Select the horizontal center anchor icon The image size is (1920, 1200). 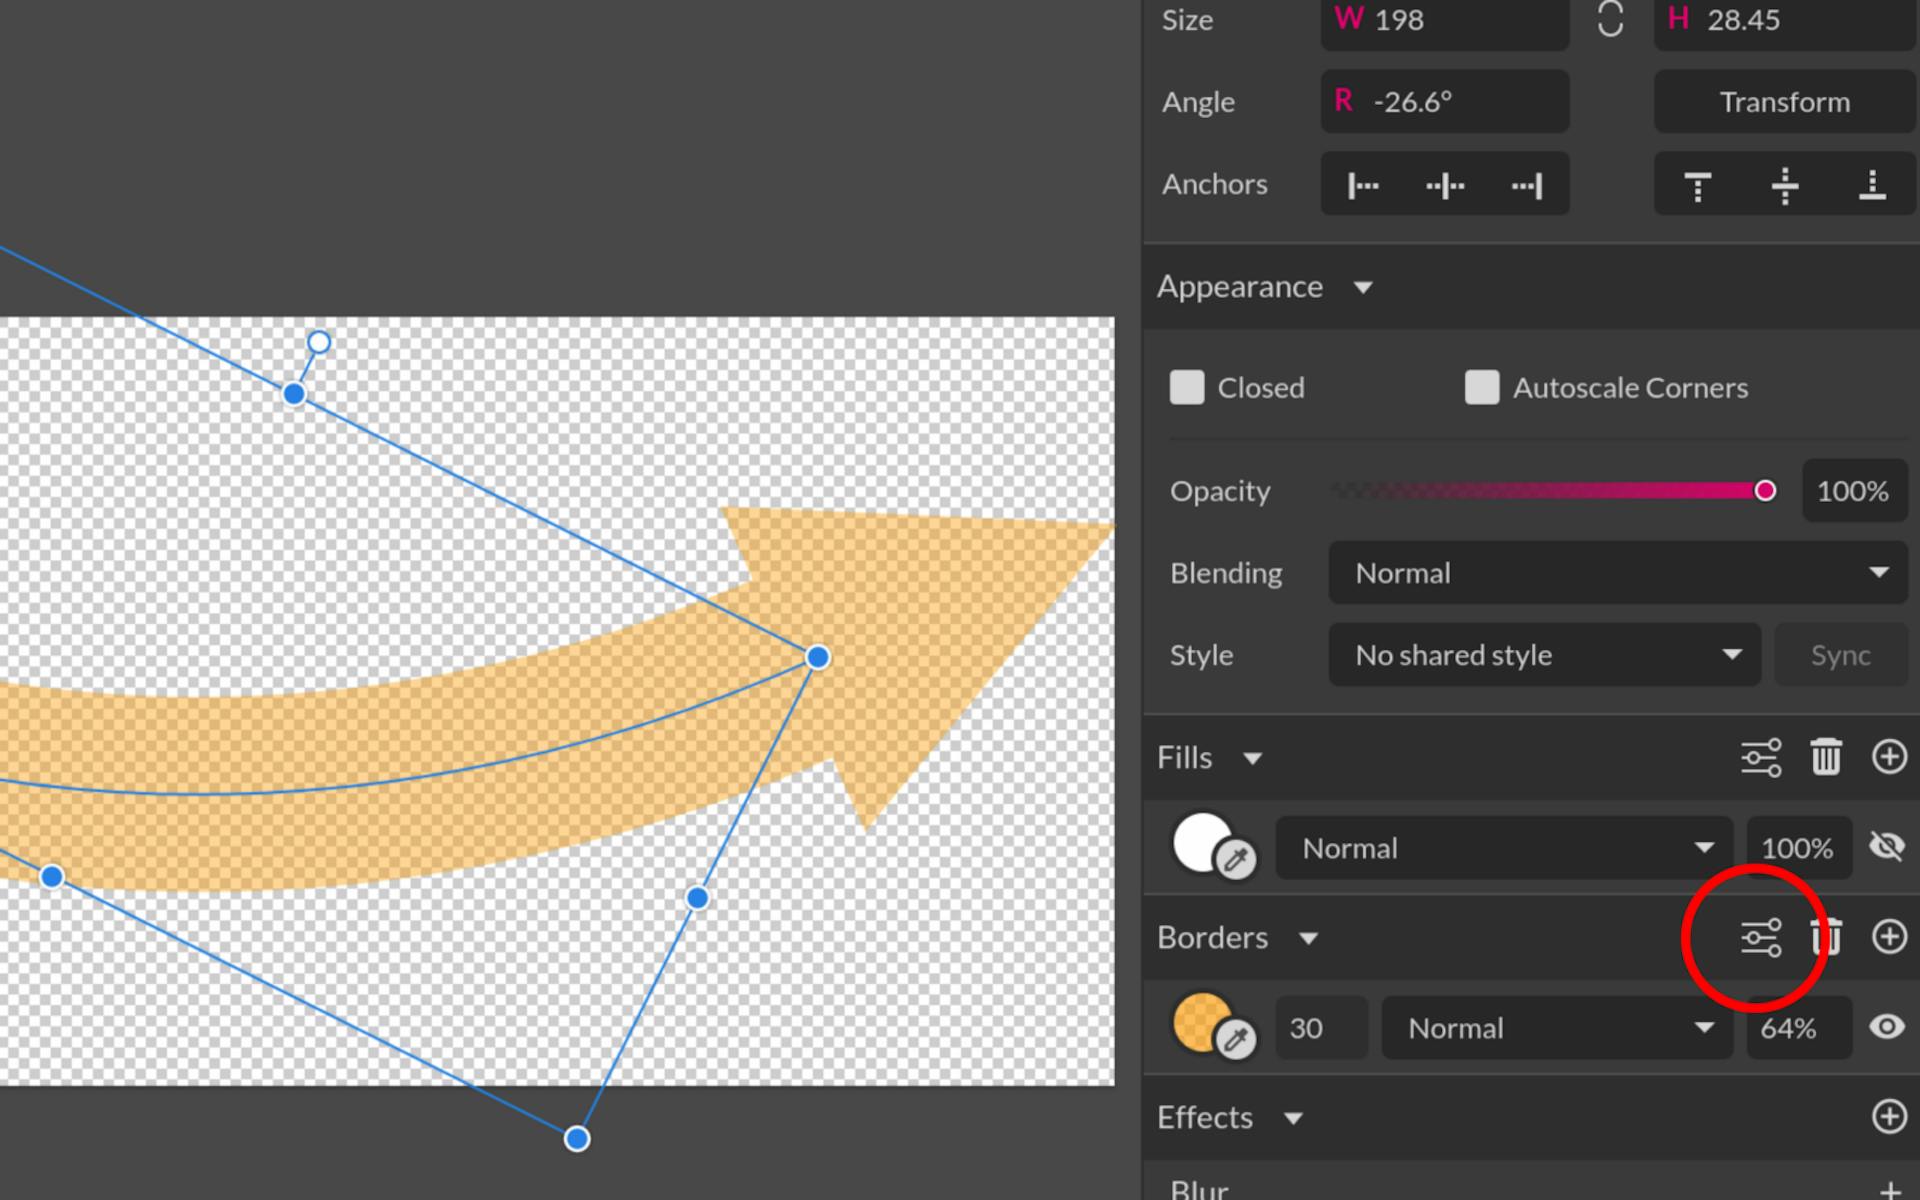[1444, 184]
